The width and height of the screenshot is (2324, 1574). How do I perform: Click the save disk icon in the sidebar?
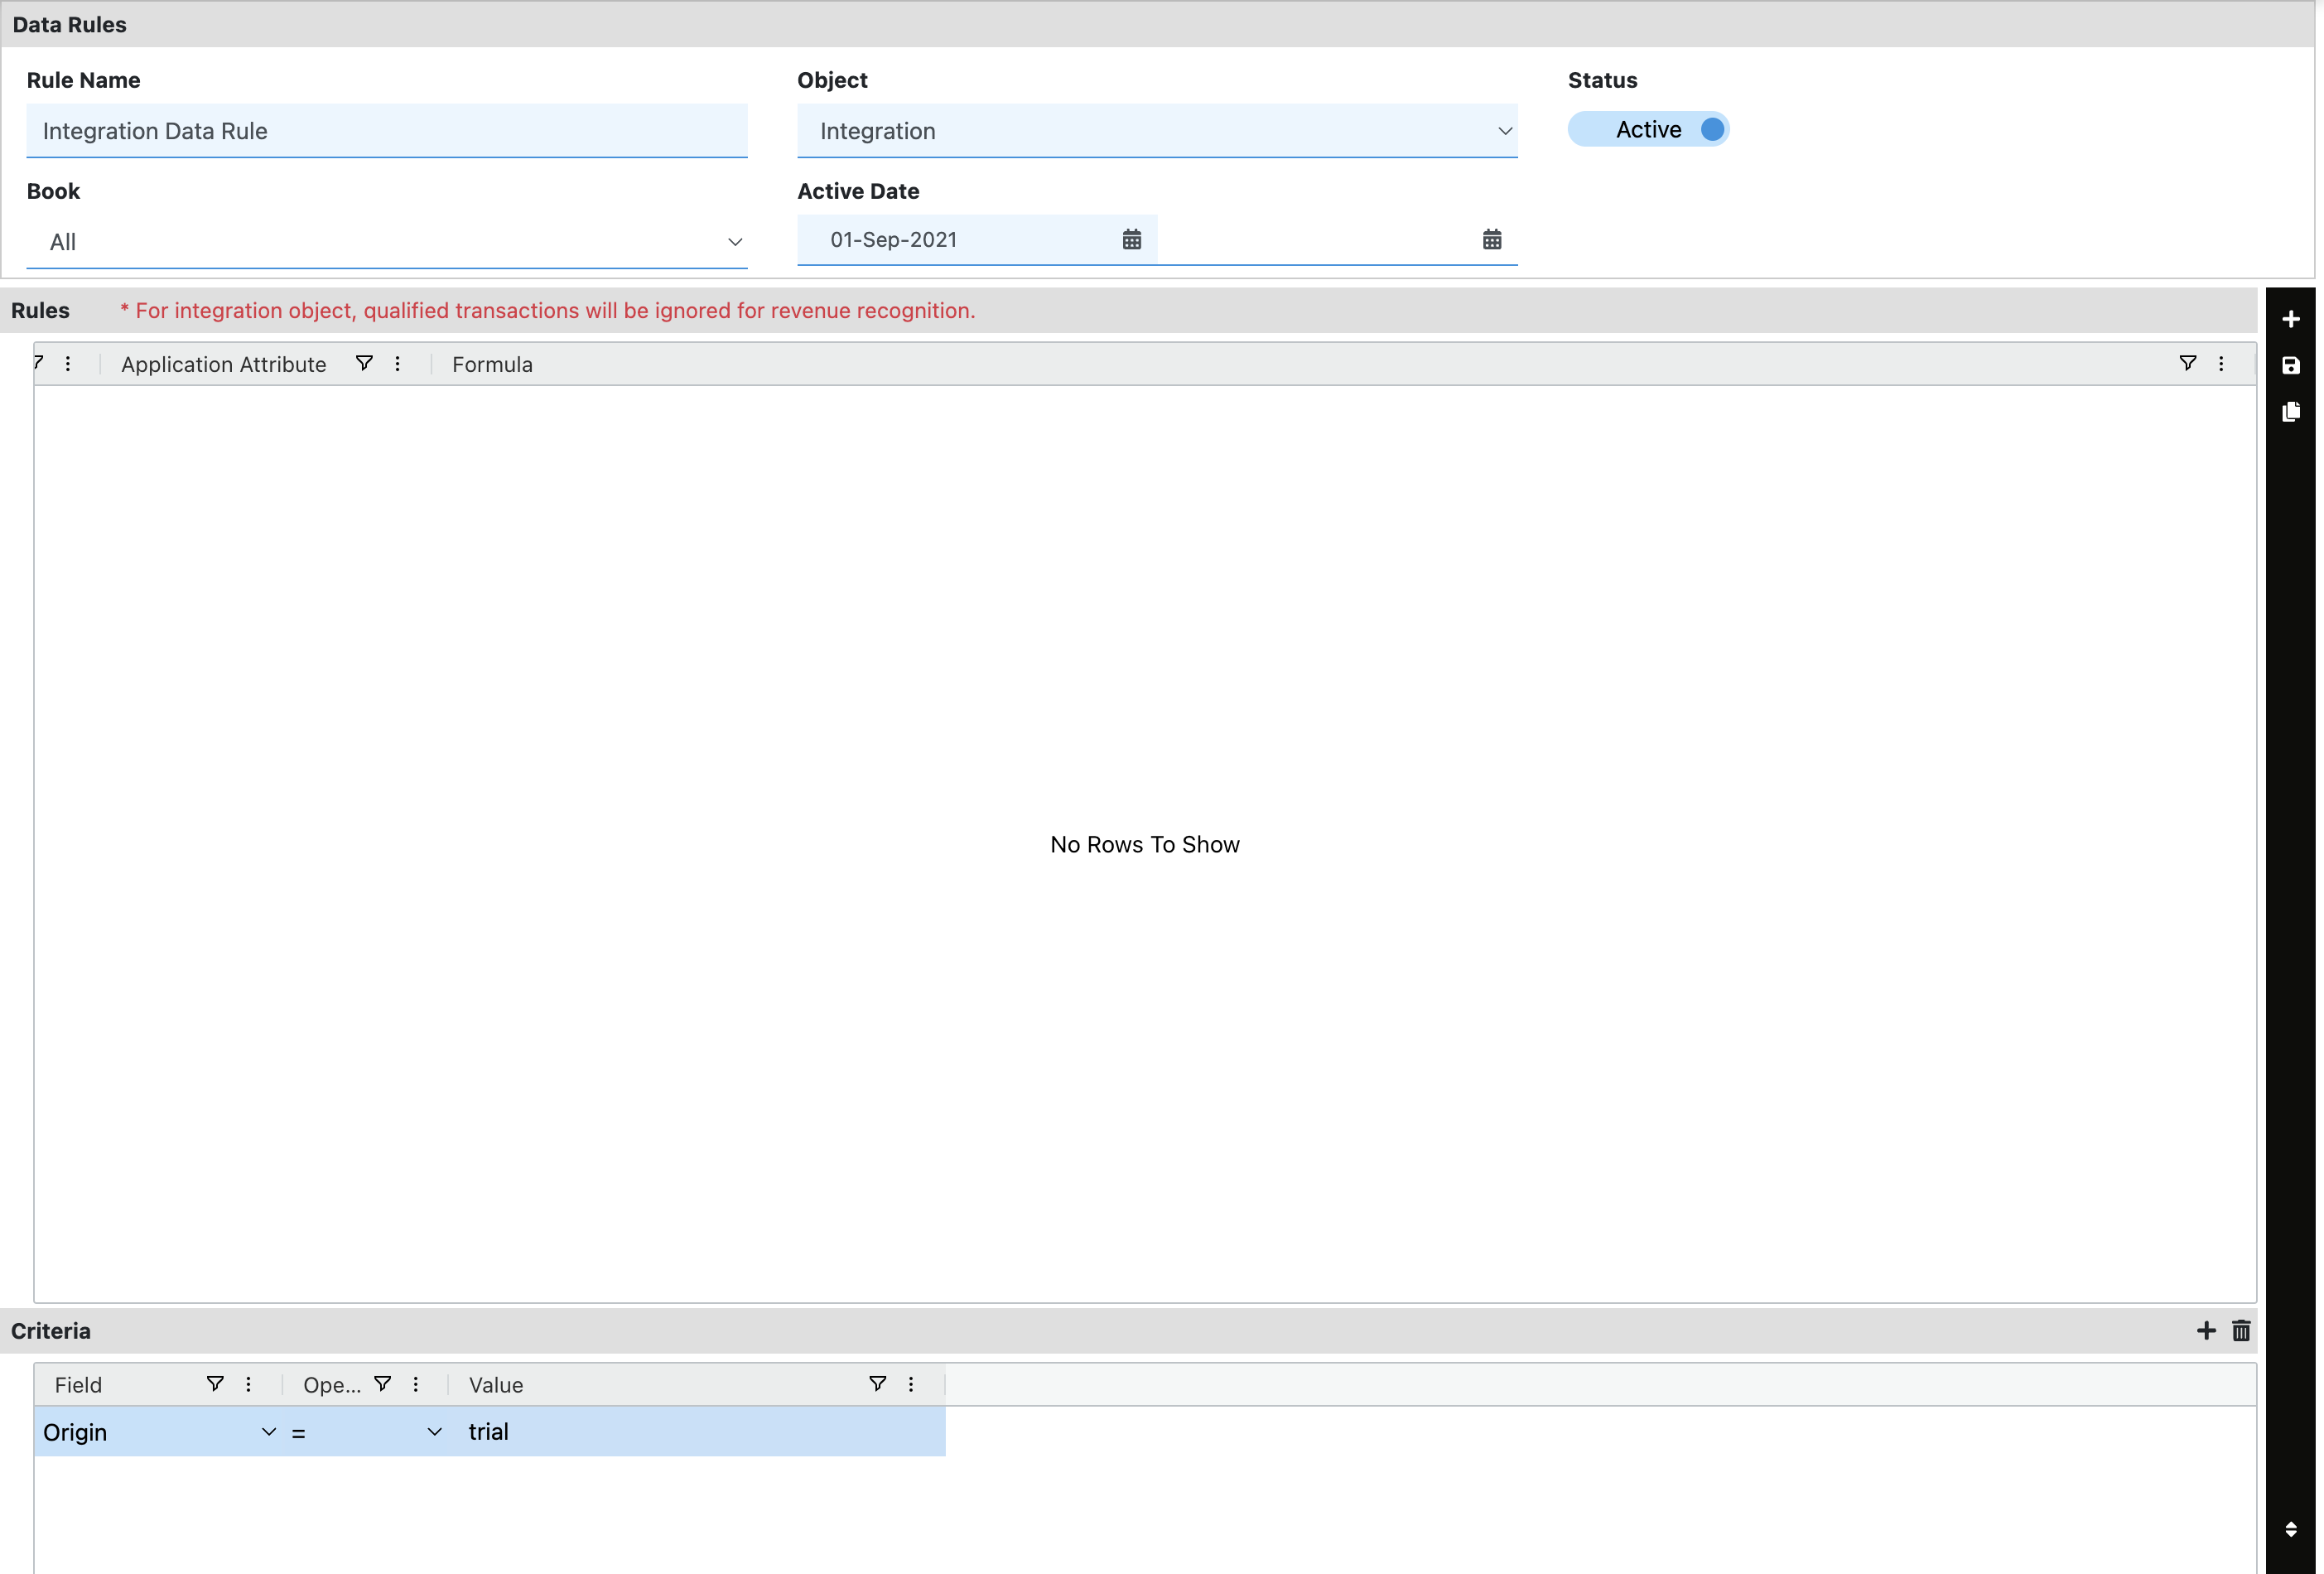pyautogui.click(x=2290, y=366)
